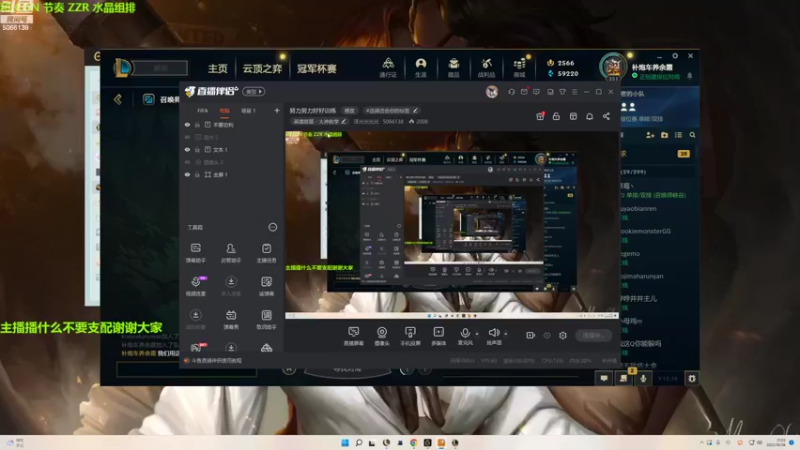Select the 场景 1 scene tab
Viewport: 800px width, 450px height.
tap(248, 111)
